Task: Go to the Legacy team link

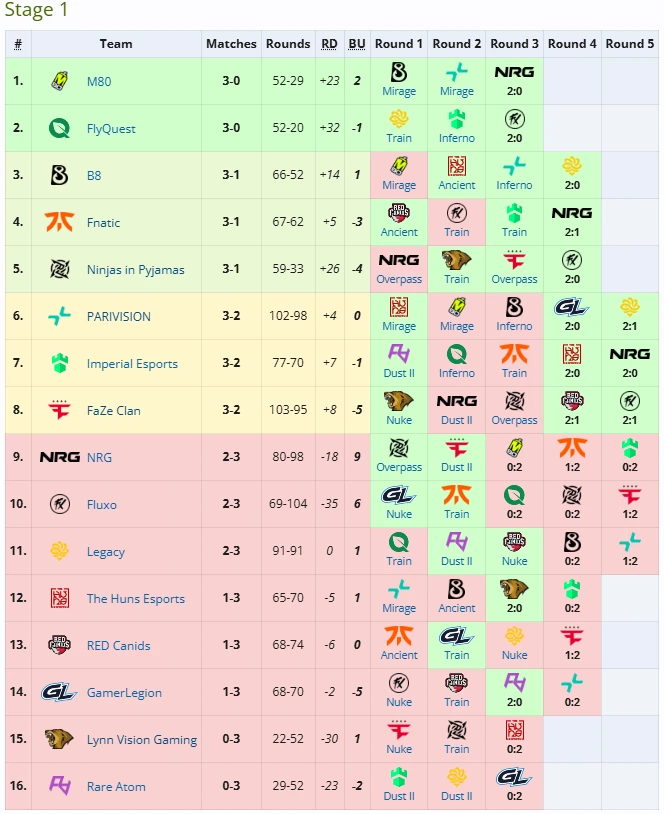Action: click(106, 552)
